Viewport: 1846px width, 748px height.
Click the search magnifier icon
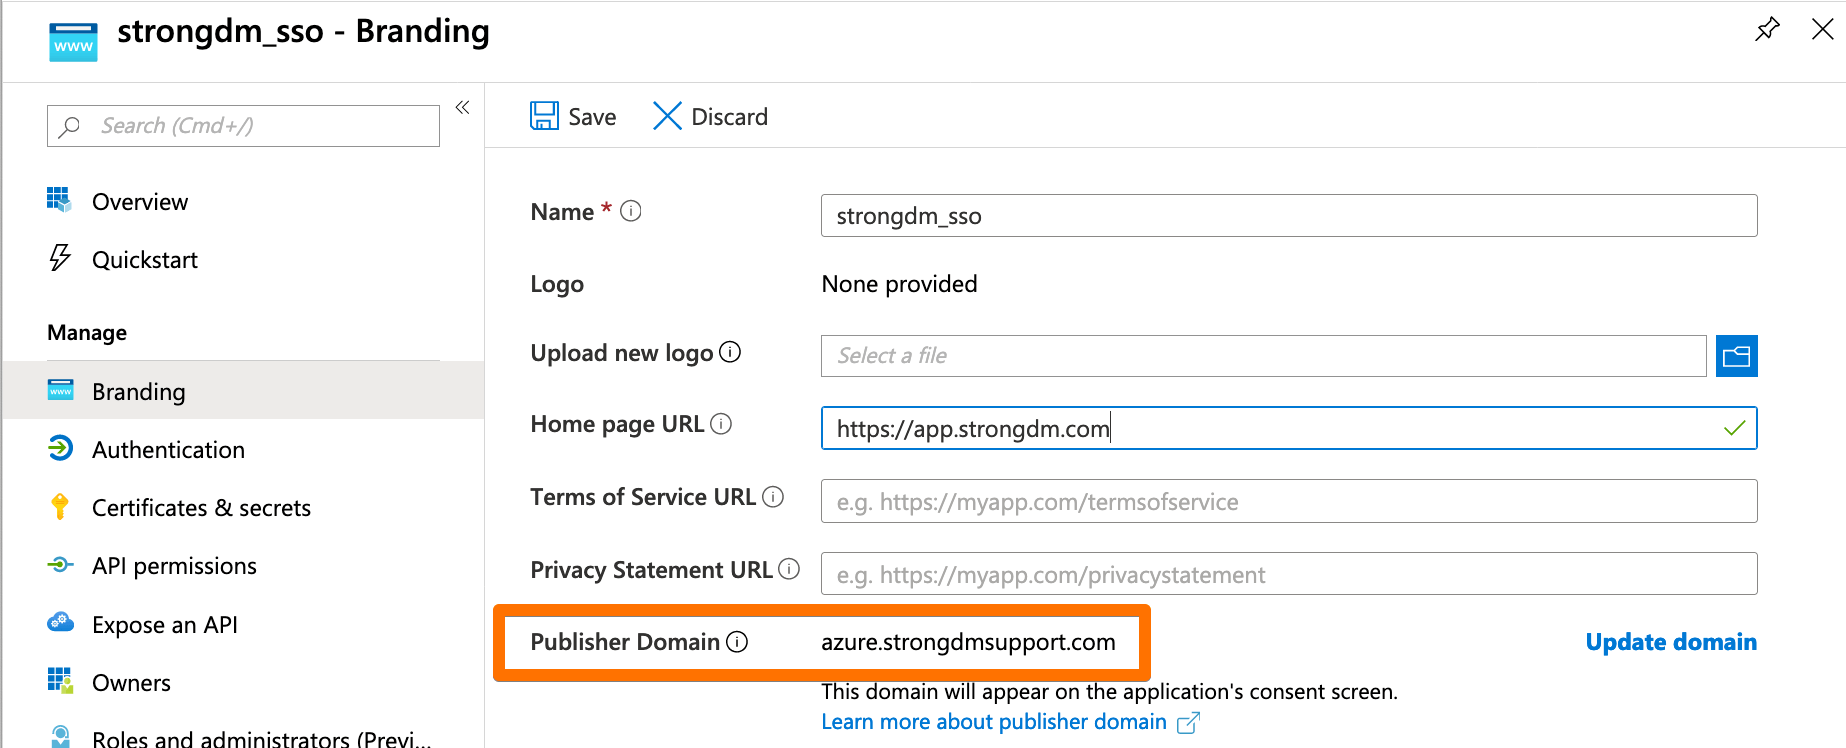(69, 126)
